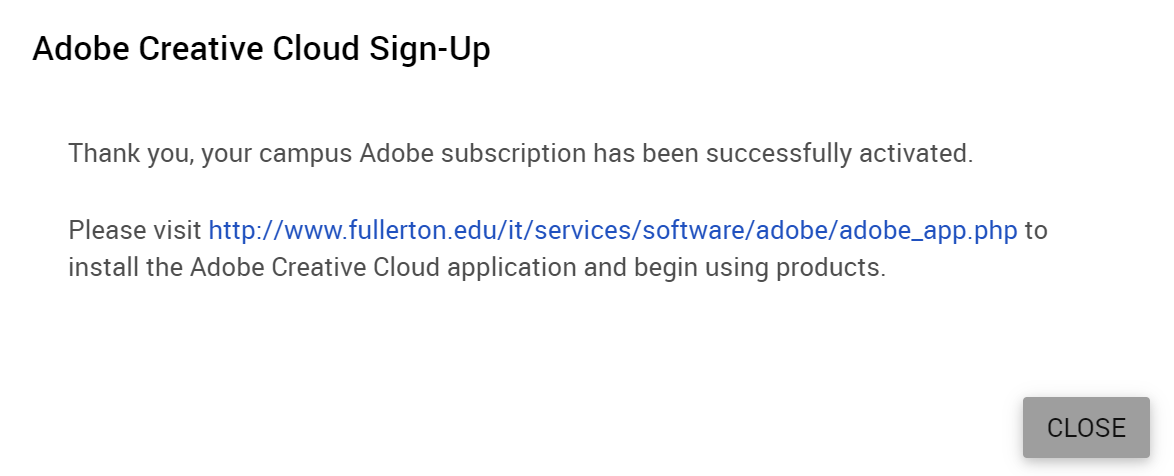Click the CLOSE button
This screenshot has height=476, width=1174.
1086,427
